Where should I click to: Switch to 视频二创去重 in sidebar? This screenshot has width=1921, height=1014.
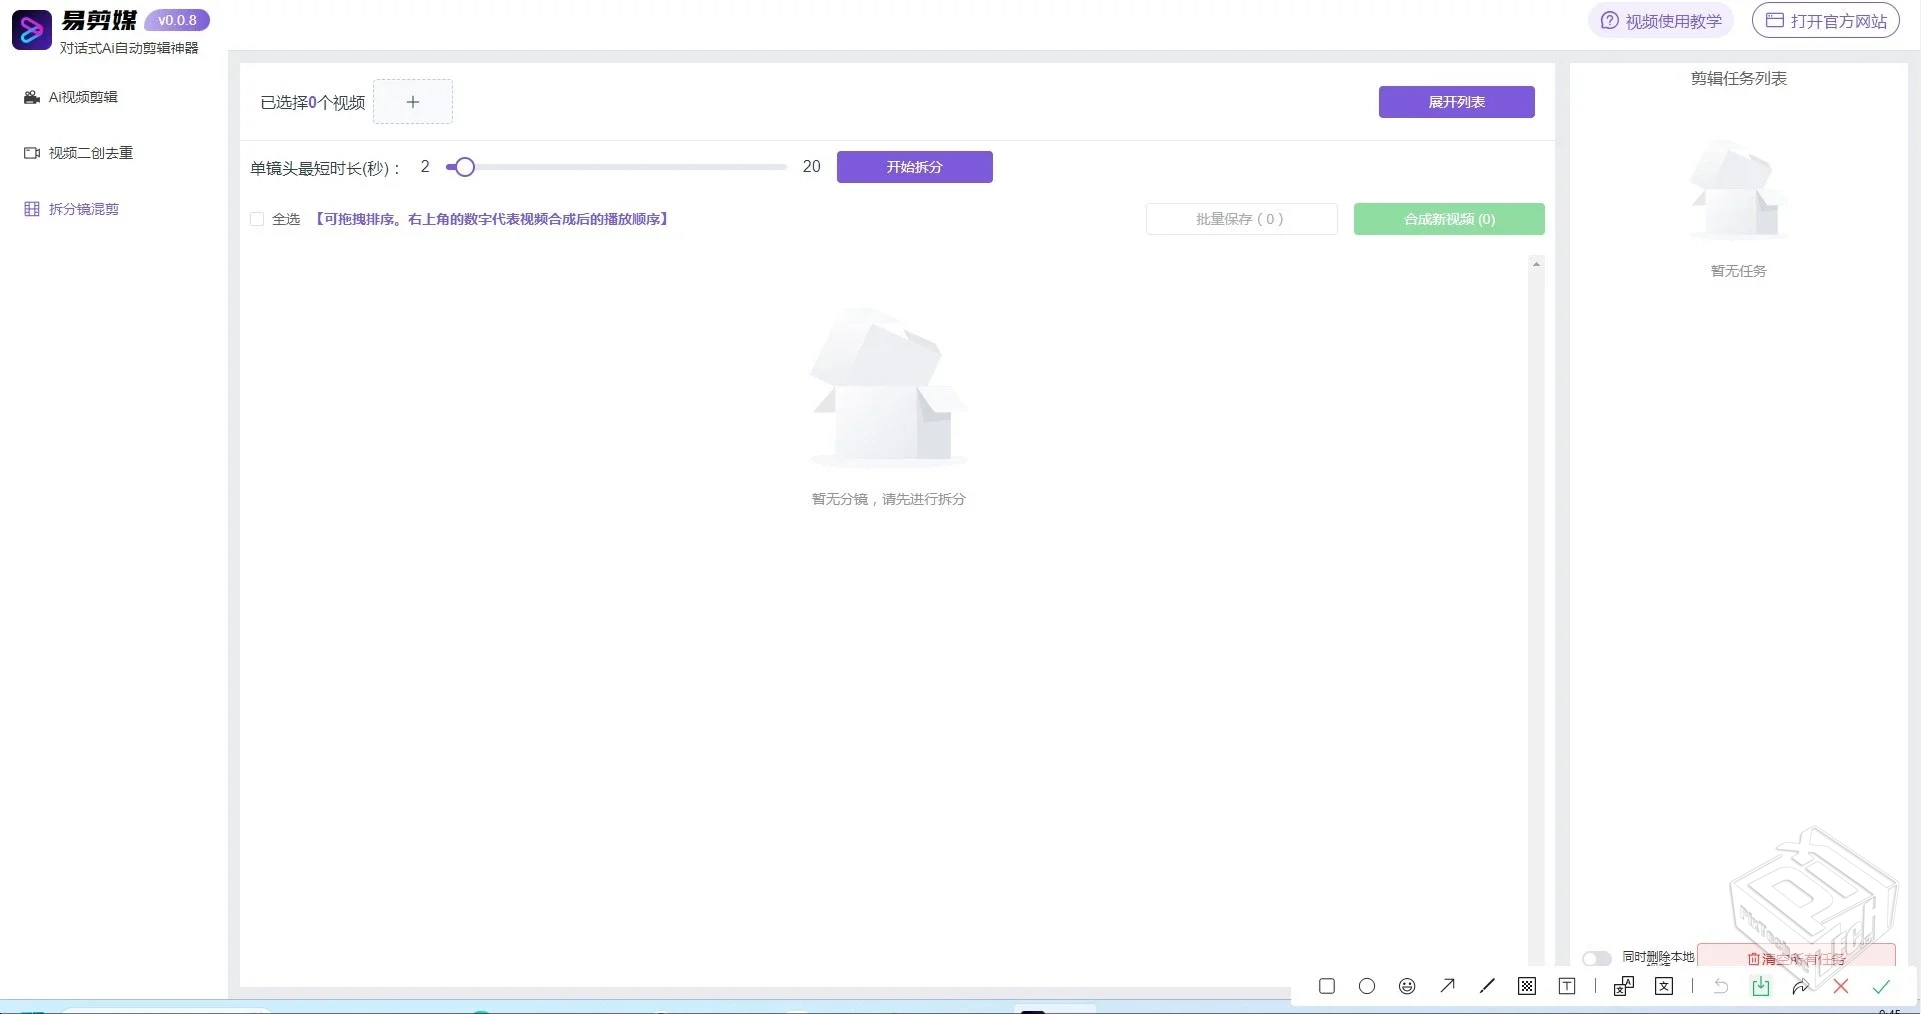tap(90, 152)
